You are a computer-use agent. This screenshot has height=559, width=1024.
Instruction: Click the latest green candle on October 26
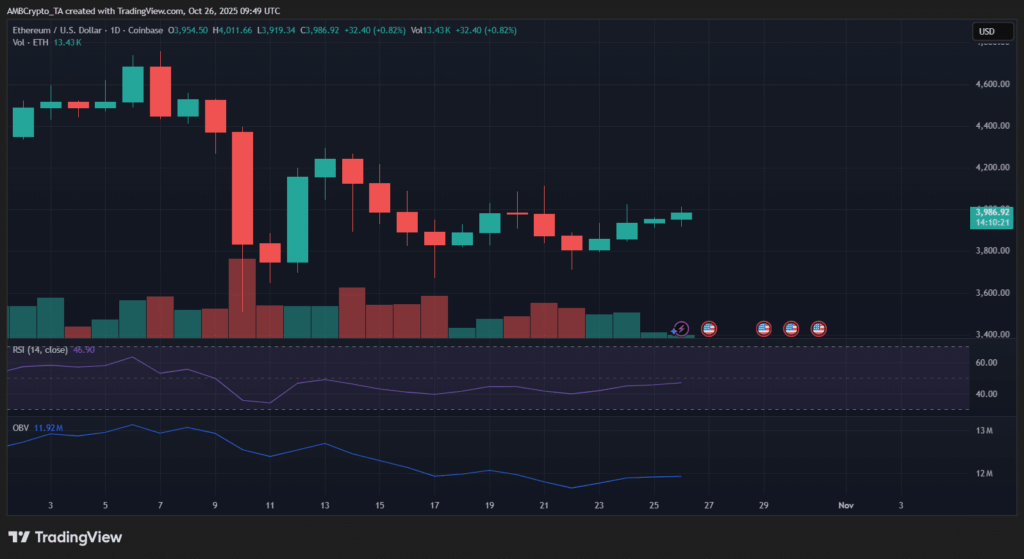coord(681,216)
